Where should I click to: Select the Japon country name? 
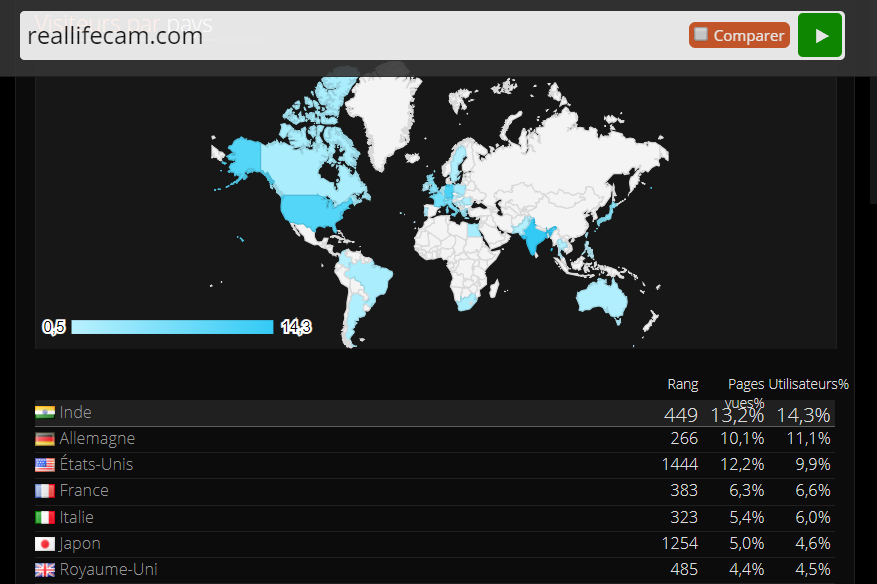[x=80, y=544]
